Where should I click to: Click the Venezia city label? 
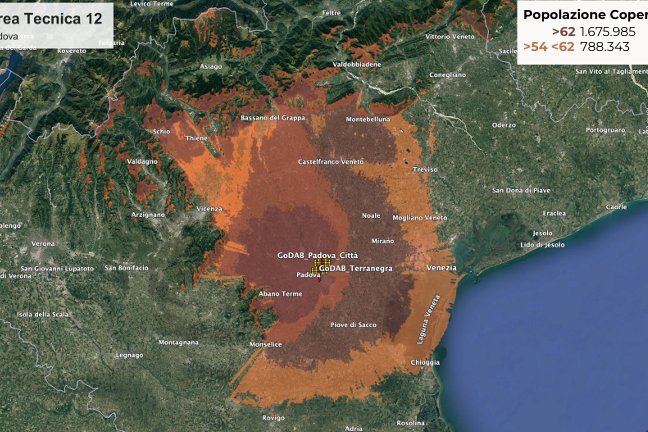pos(441,267)
